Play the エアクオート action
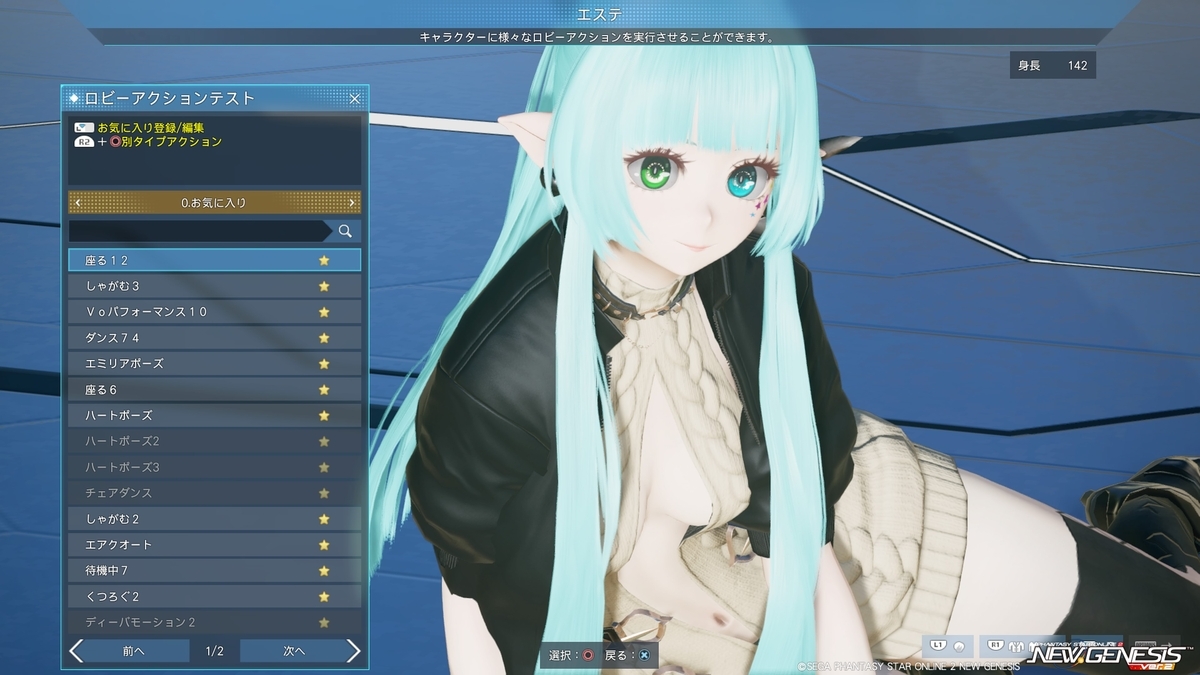This screenshot has width=1200, height=675. pos(214,545)
